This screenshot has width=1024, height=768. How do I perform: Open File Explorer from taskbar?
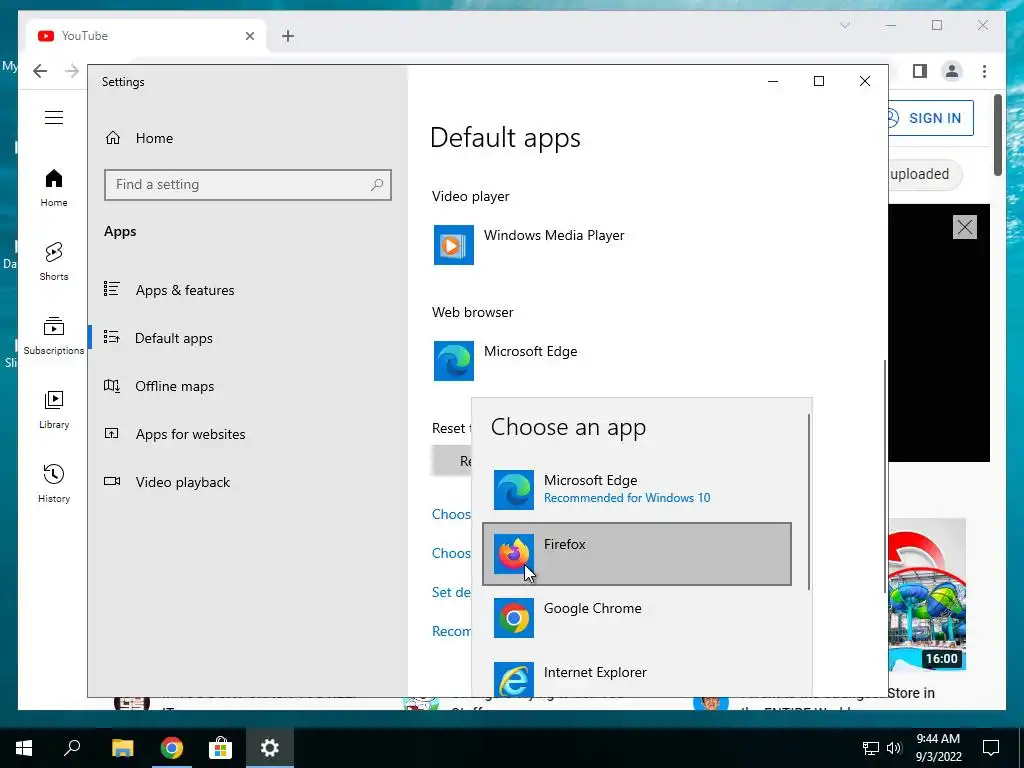point(122,748)
